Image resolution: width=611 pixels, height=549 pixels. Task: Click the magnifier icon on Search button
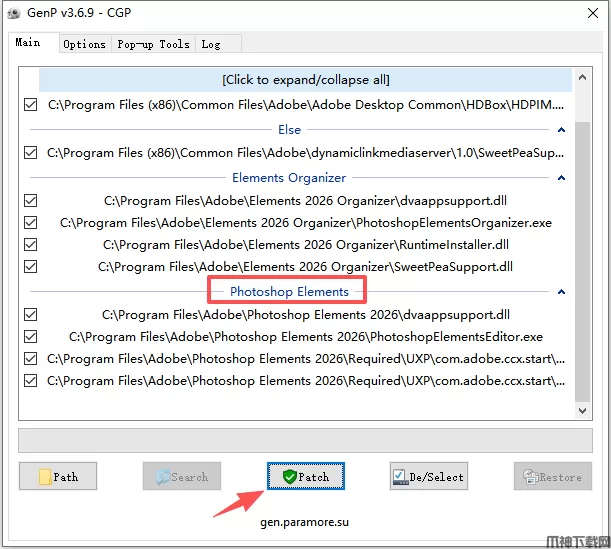click(x=163, y=477)
